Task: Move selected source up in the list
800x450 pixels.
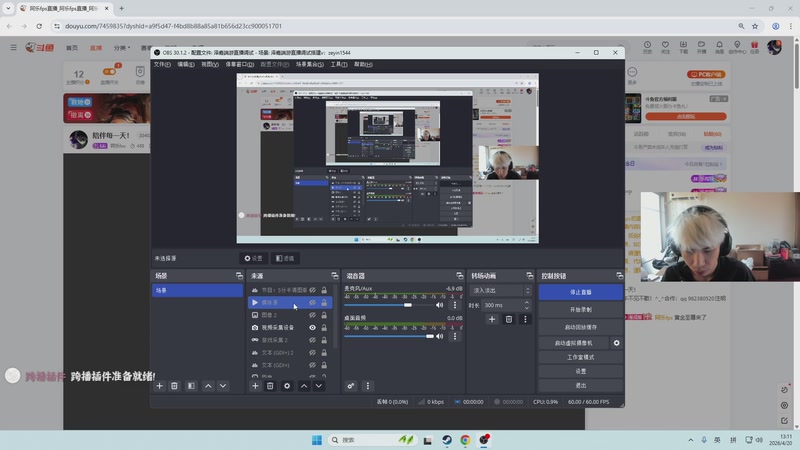Action: click(304, 386)
